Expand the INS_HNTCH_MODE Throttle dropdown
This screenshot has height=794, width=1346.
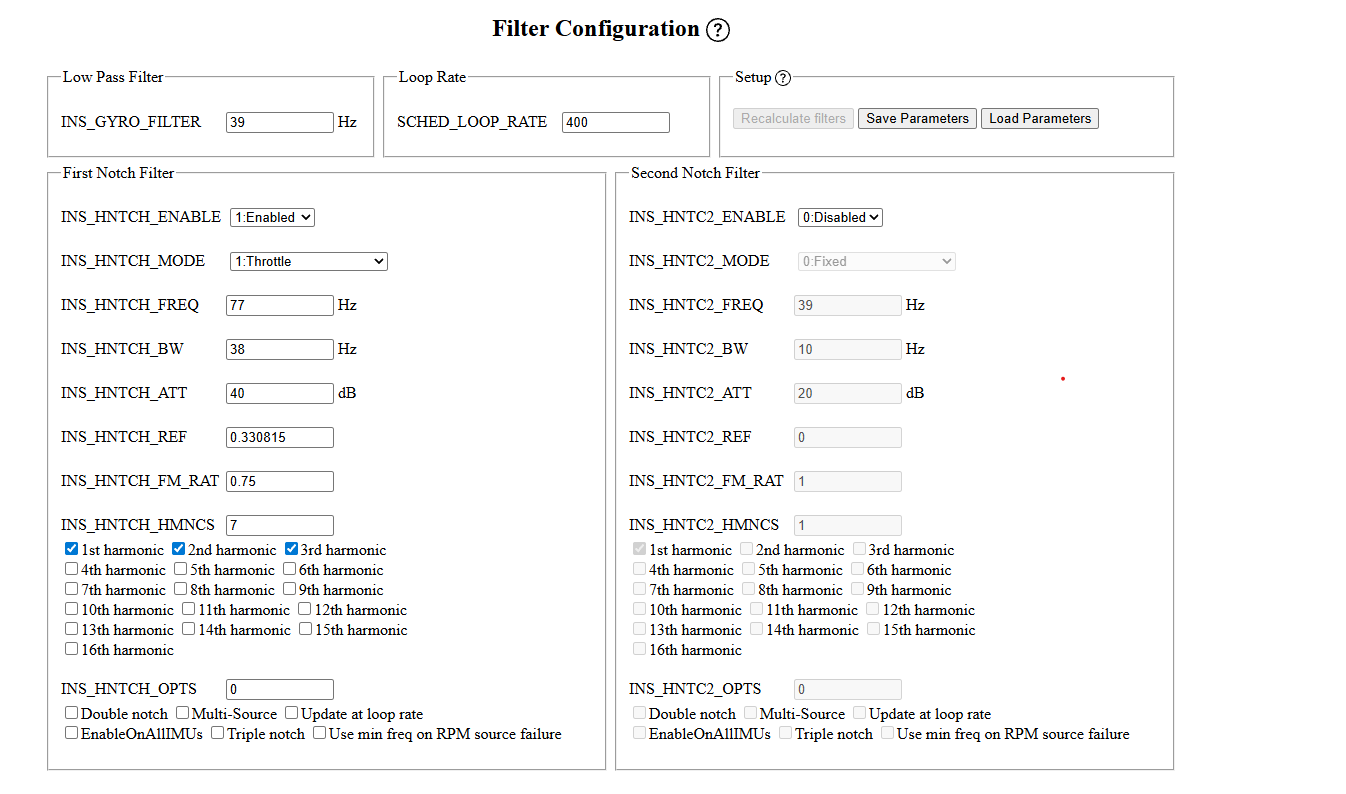[x=308, y=261]
